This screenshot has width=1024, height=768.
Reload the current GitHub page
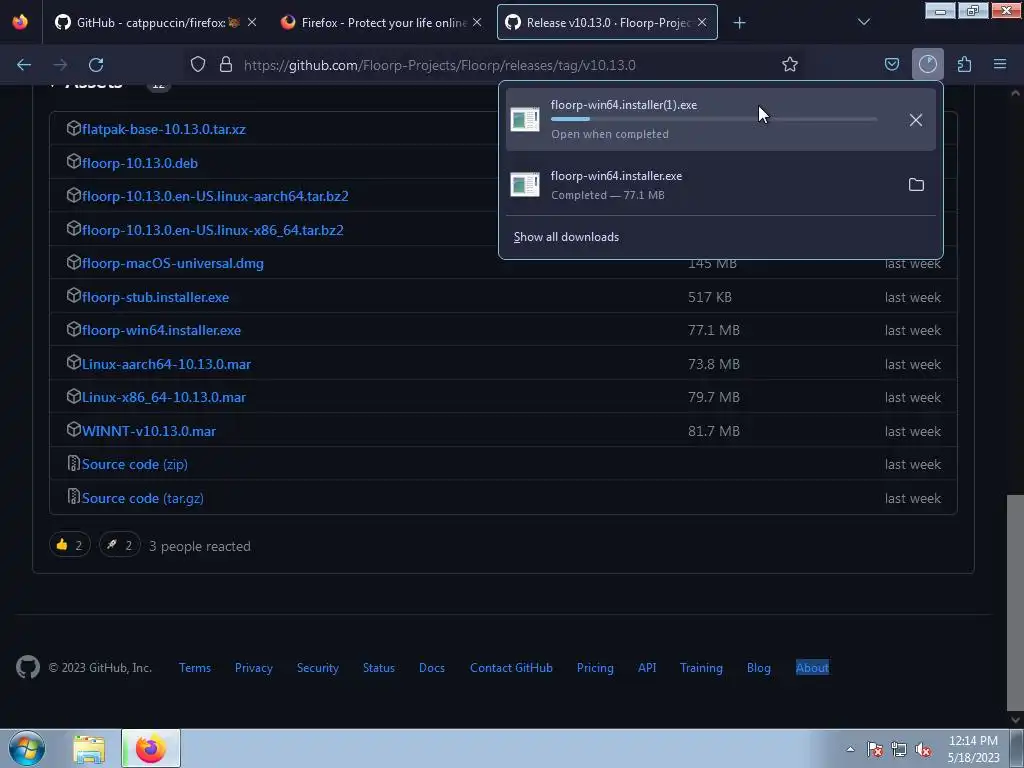click(96, 65)
